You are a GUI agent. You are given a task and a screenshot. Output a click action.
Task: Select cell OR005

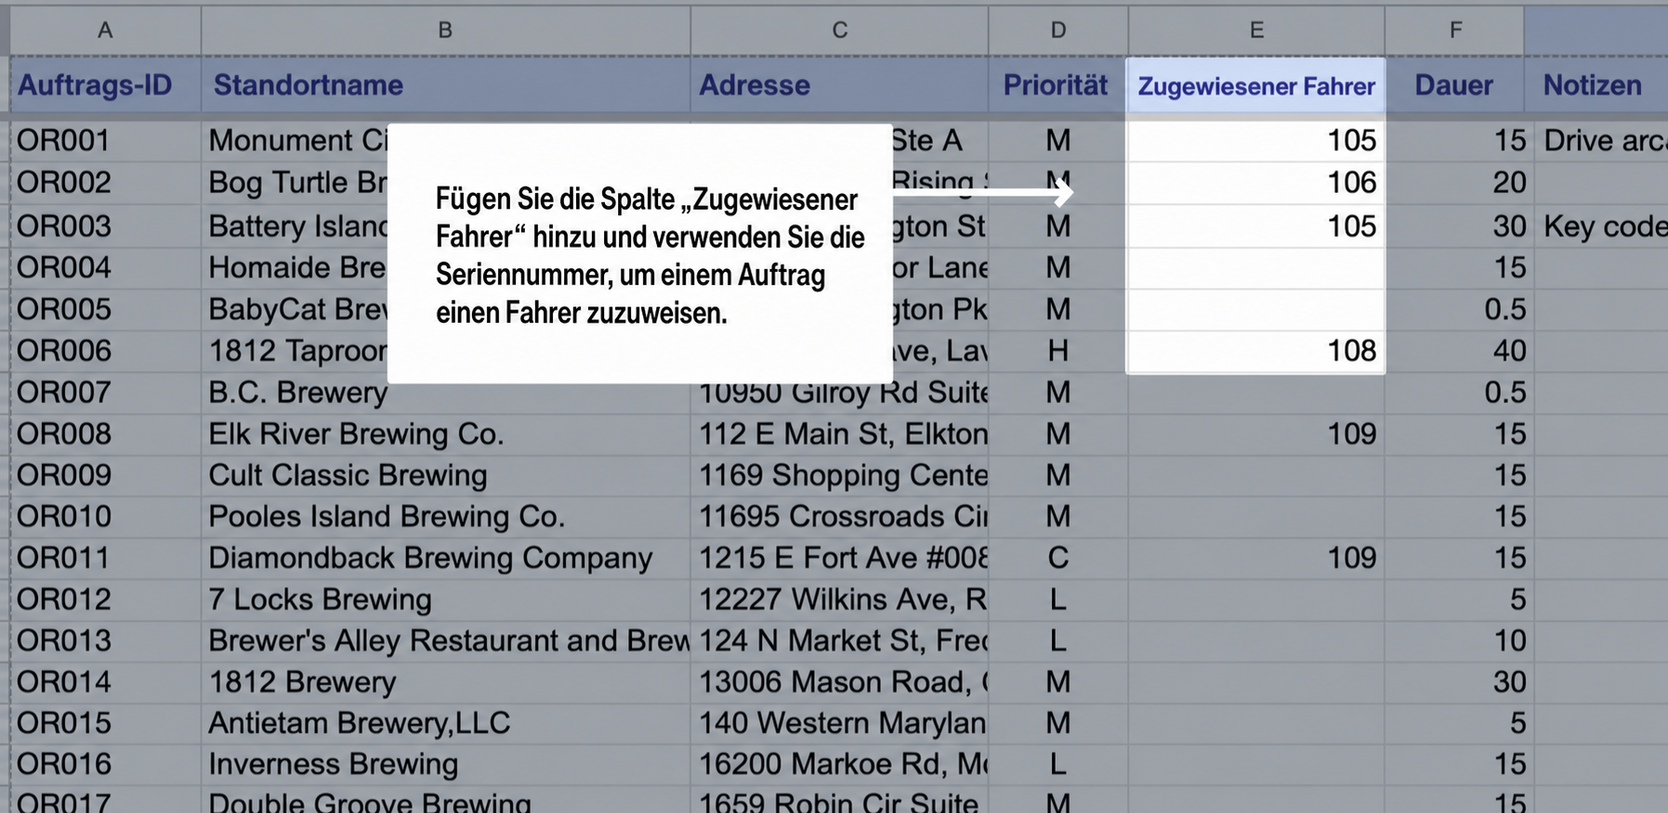point(105,309)
